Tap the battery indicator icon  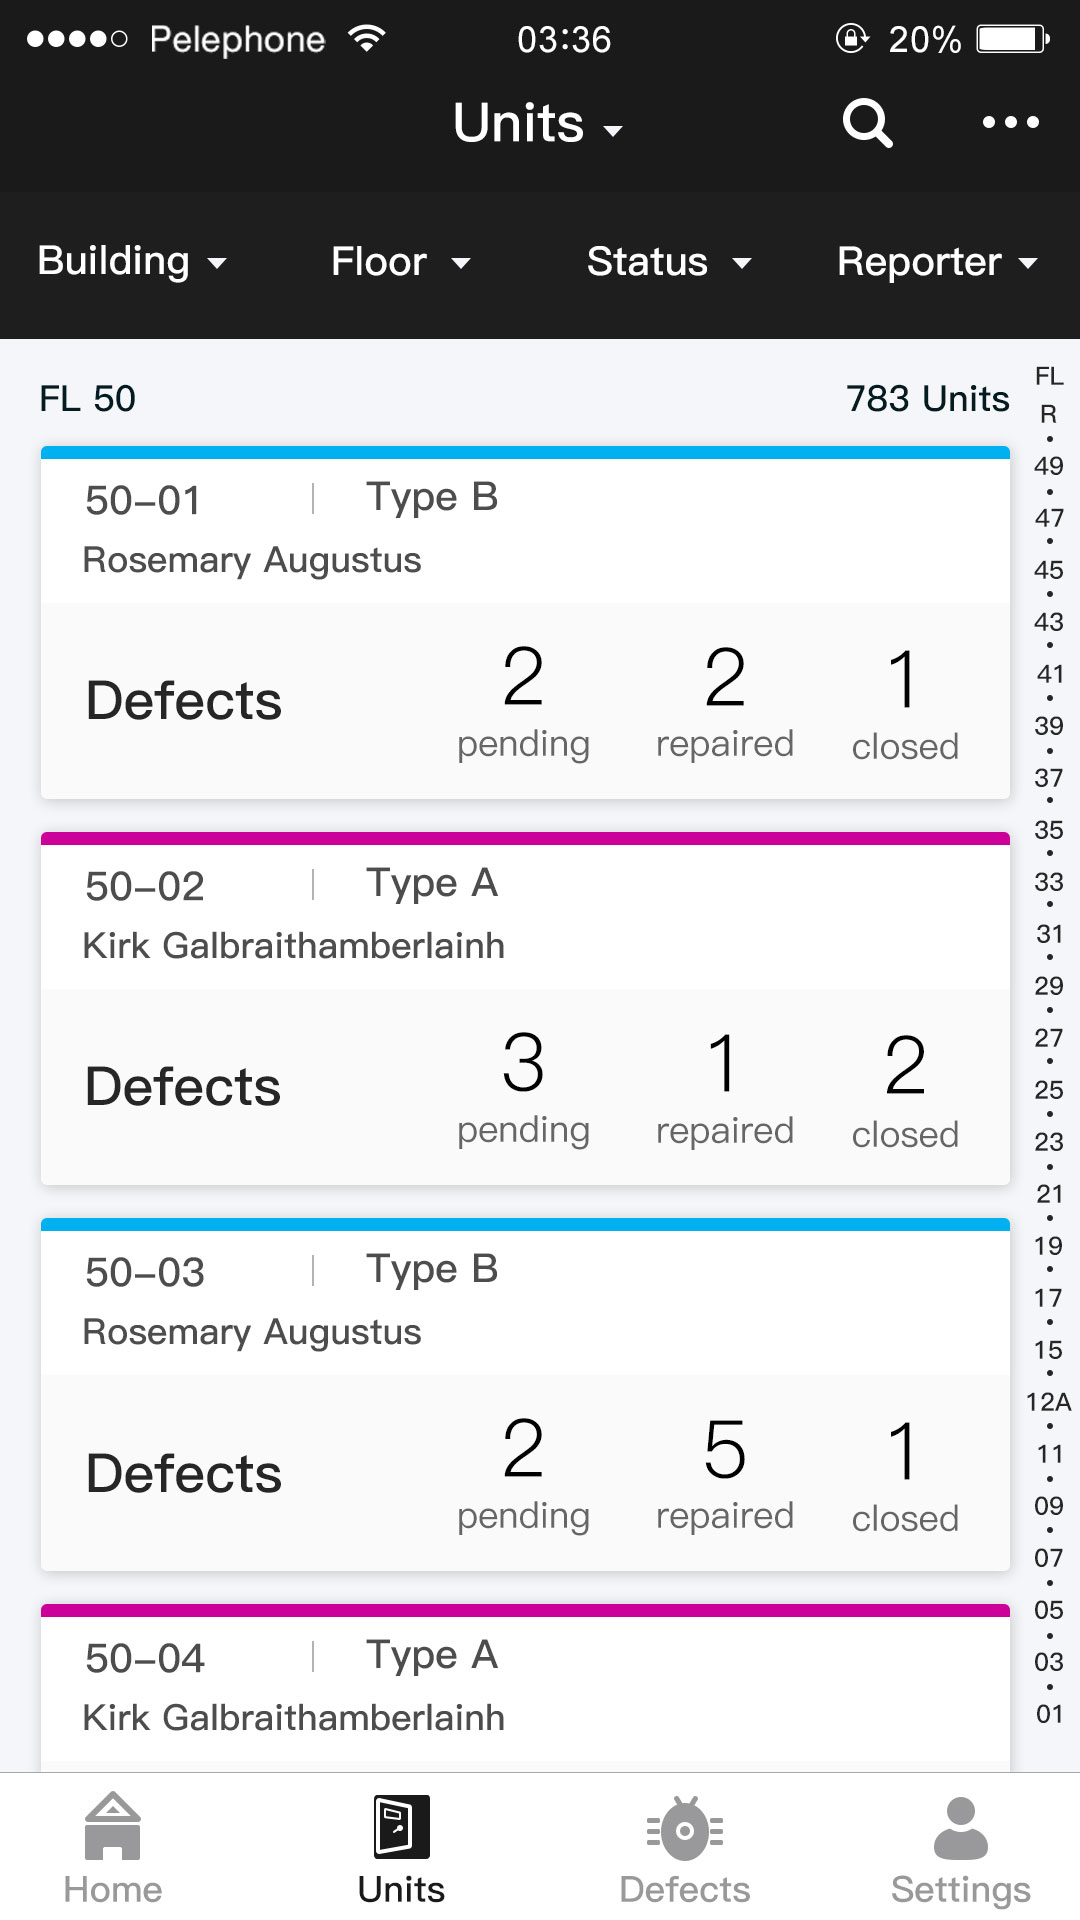1012,39
